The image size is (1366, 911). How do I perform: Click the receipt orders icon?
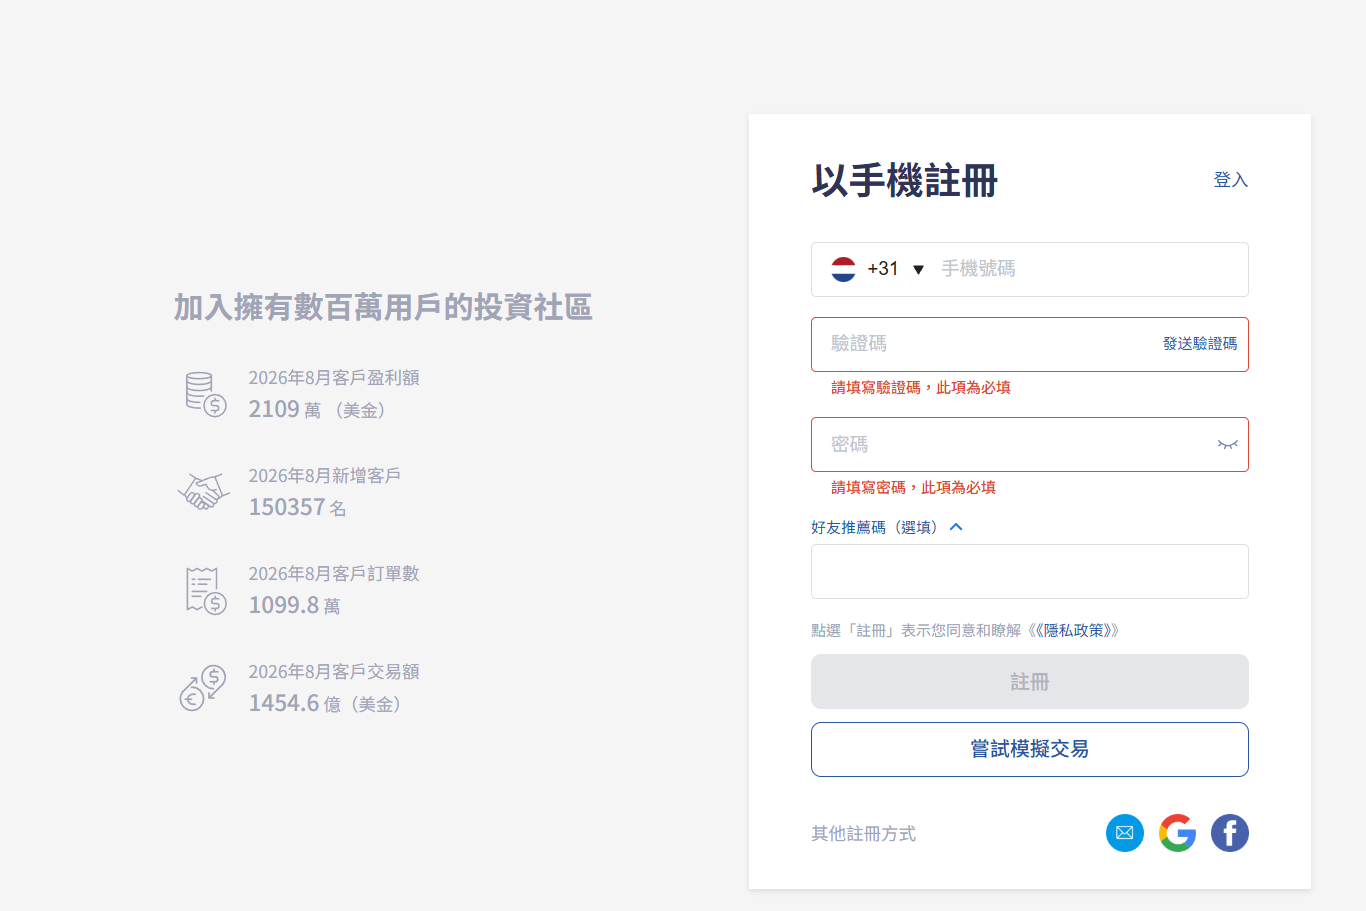tap(205, 590)
